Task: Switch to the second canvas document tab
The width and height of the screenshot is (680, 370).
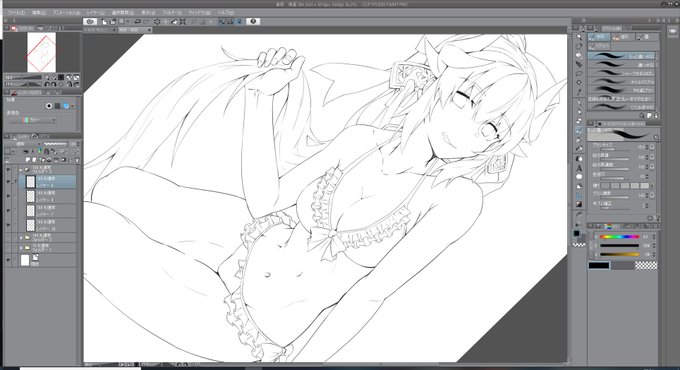Action: coord(135,30)
